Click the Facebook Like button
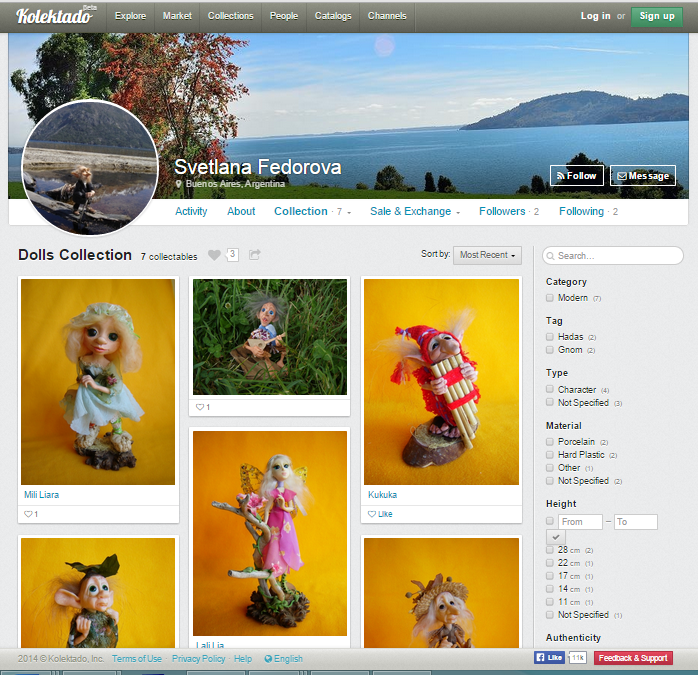Viewport: 698px width, 675px height. tap(549, 658)
